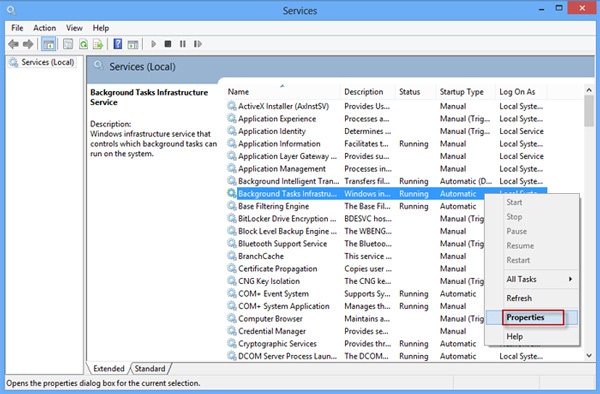Click the Stop Service square icon
Image resolution: width=600 pixels, height=394 pixels.
(x=168, y=44)
